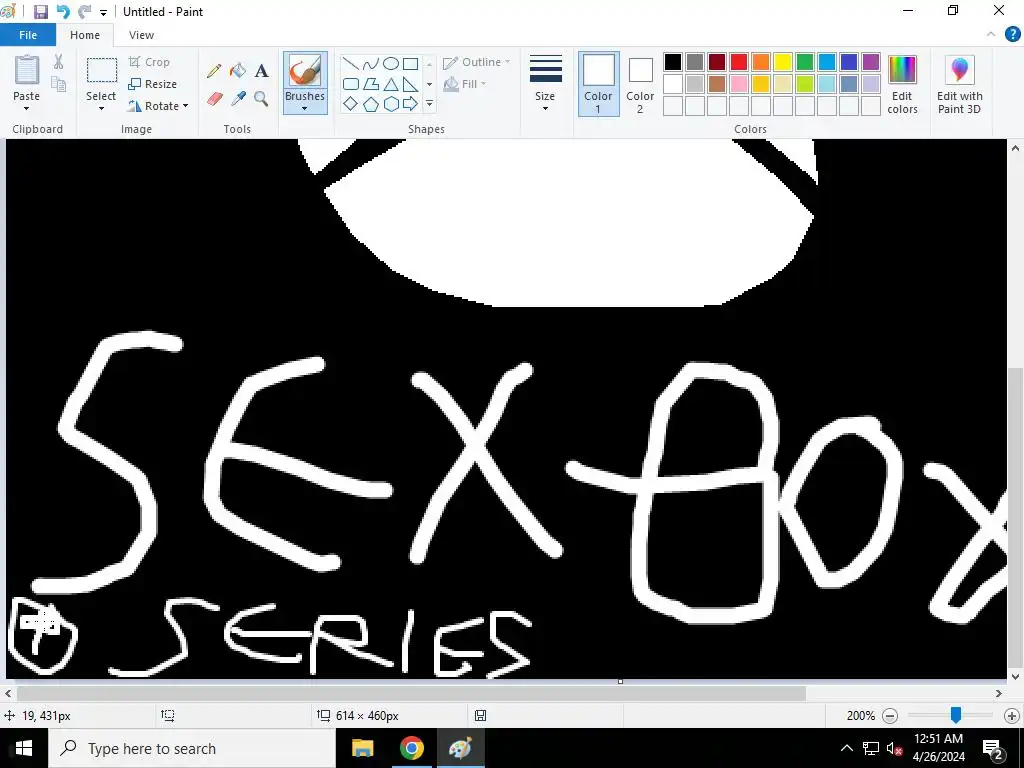Click the Resize button

tap(153, 84)
